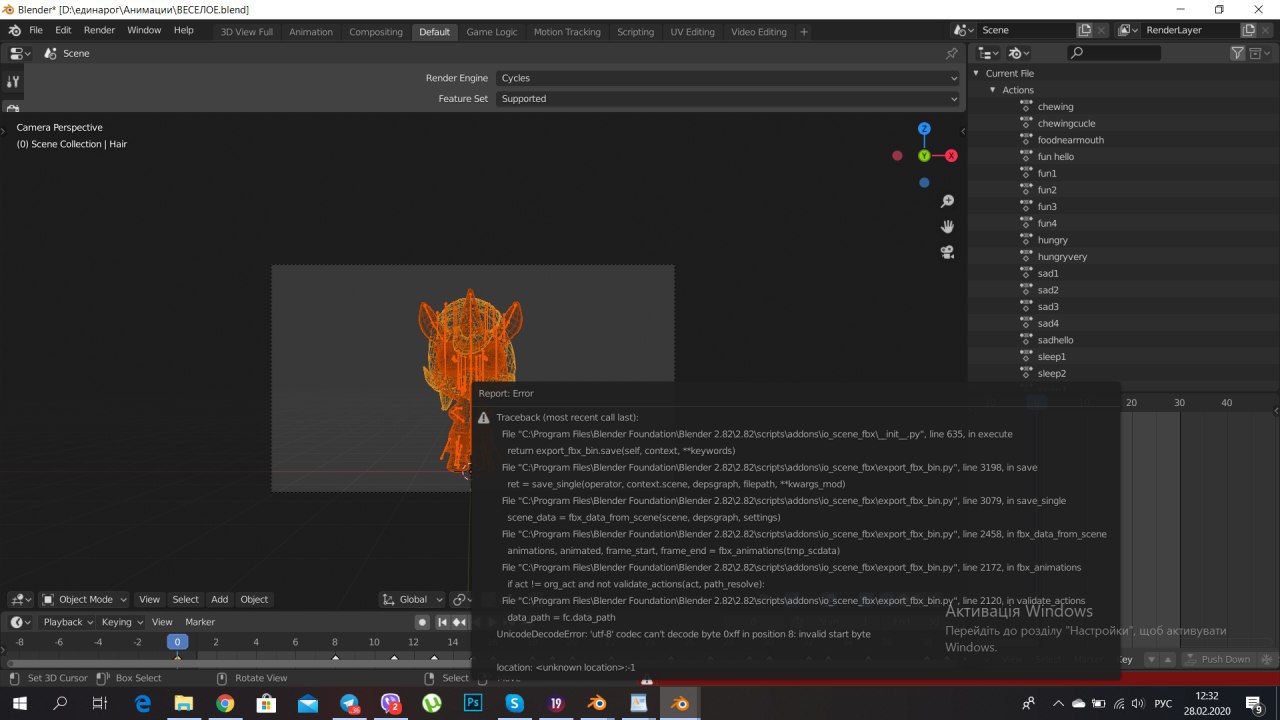
Task: Open the Keying popover
Action: pyautogui.click(x=122, y=622)
